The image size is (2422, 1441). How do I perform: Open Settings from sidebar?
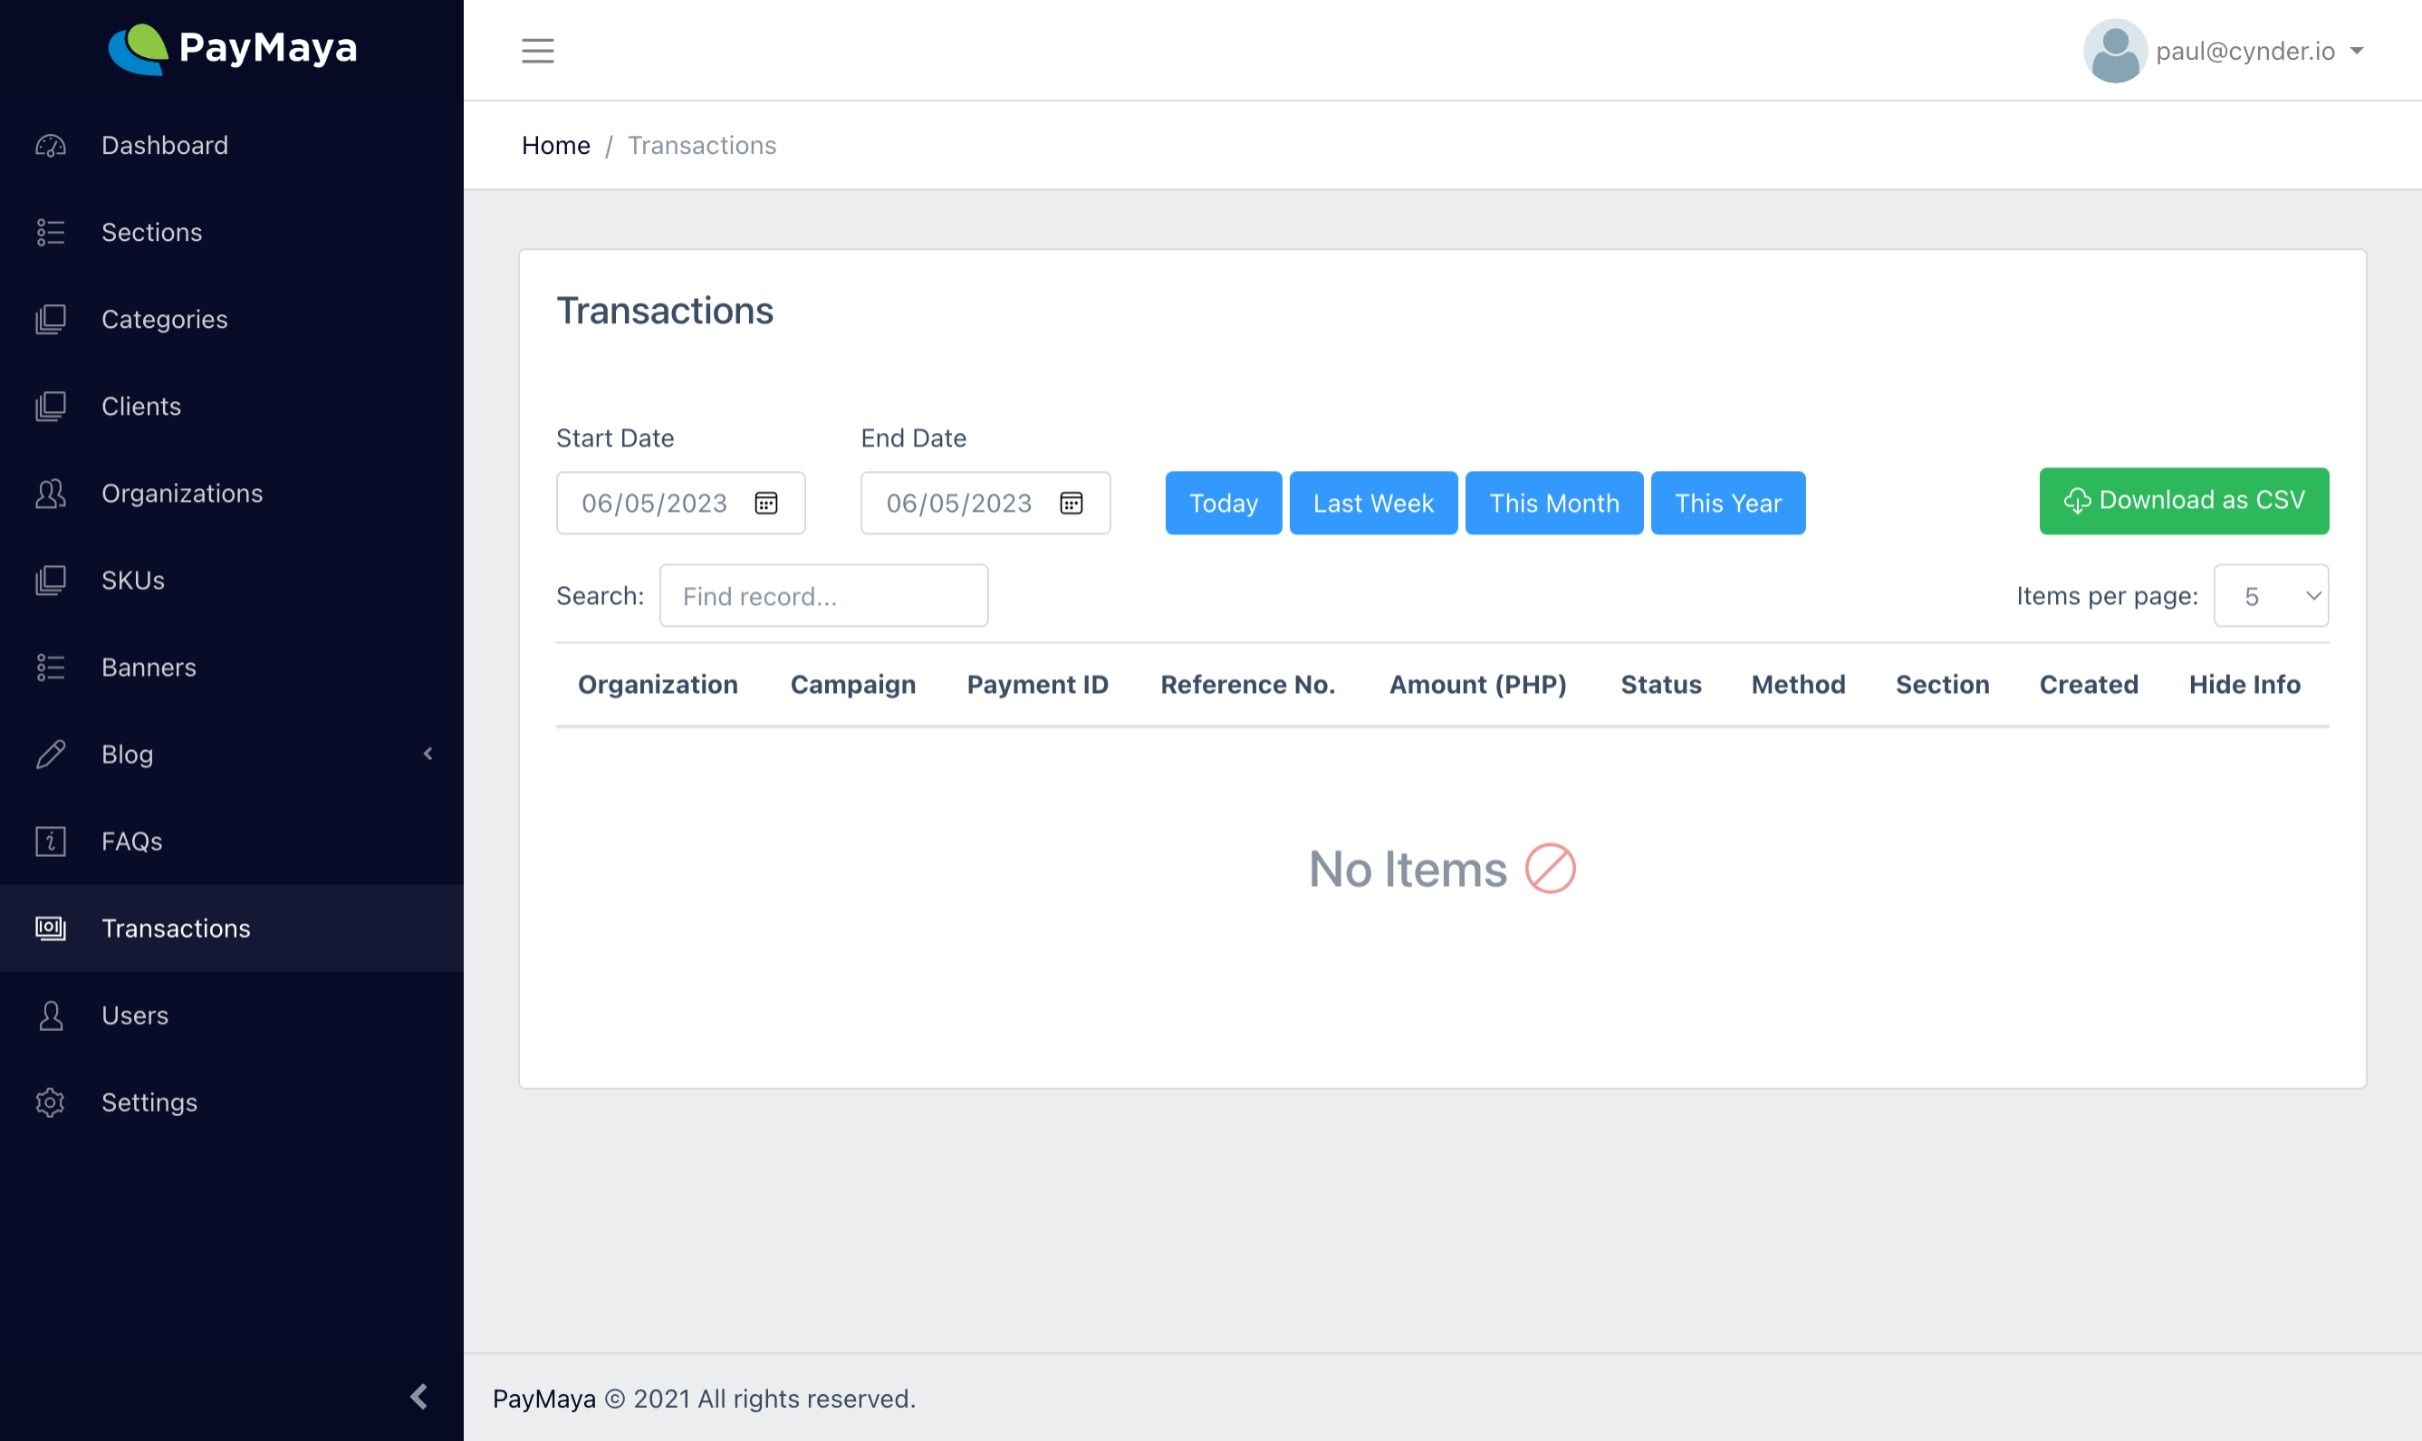232,1103
